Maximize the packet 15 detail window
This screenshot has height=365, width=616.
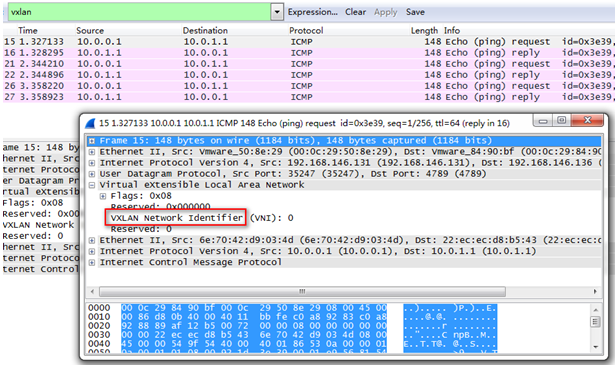pos(562,121)
